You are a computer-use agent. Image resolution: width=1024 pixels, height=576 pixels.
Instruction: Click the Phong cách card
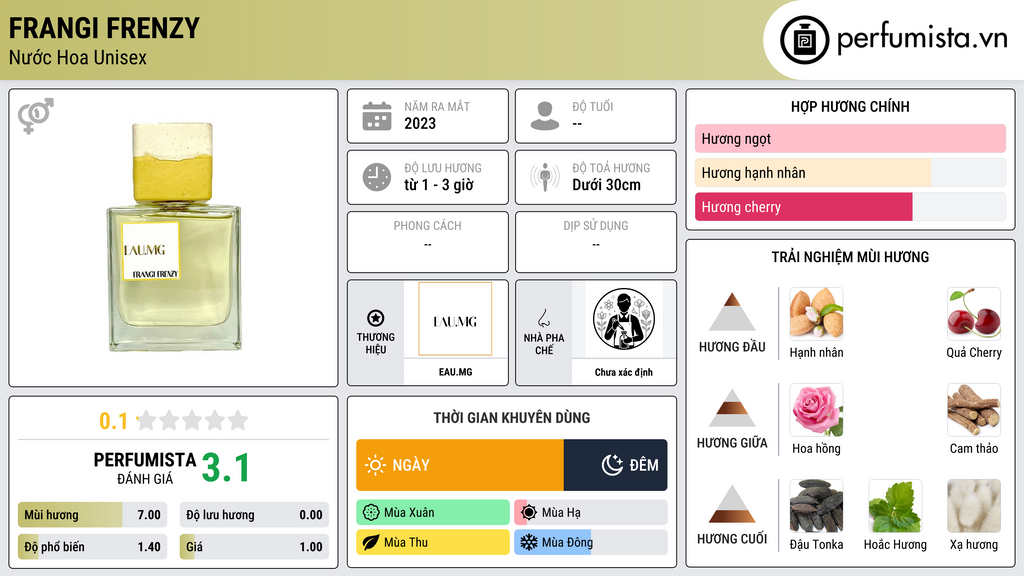428,242
